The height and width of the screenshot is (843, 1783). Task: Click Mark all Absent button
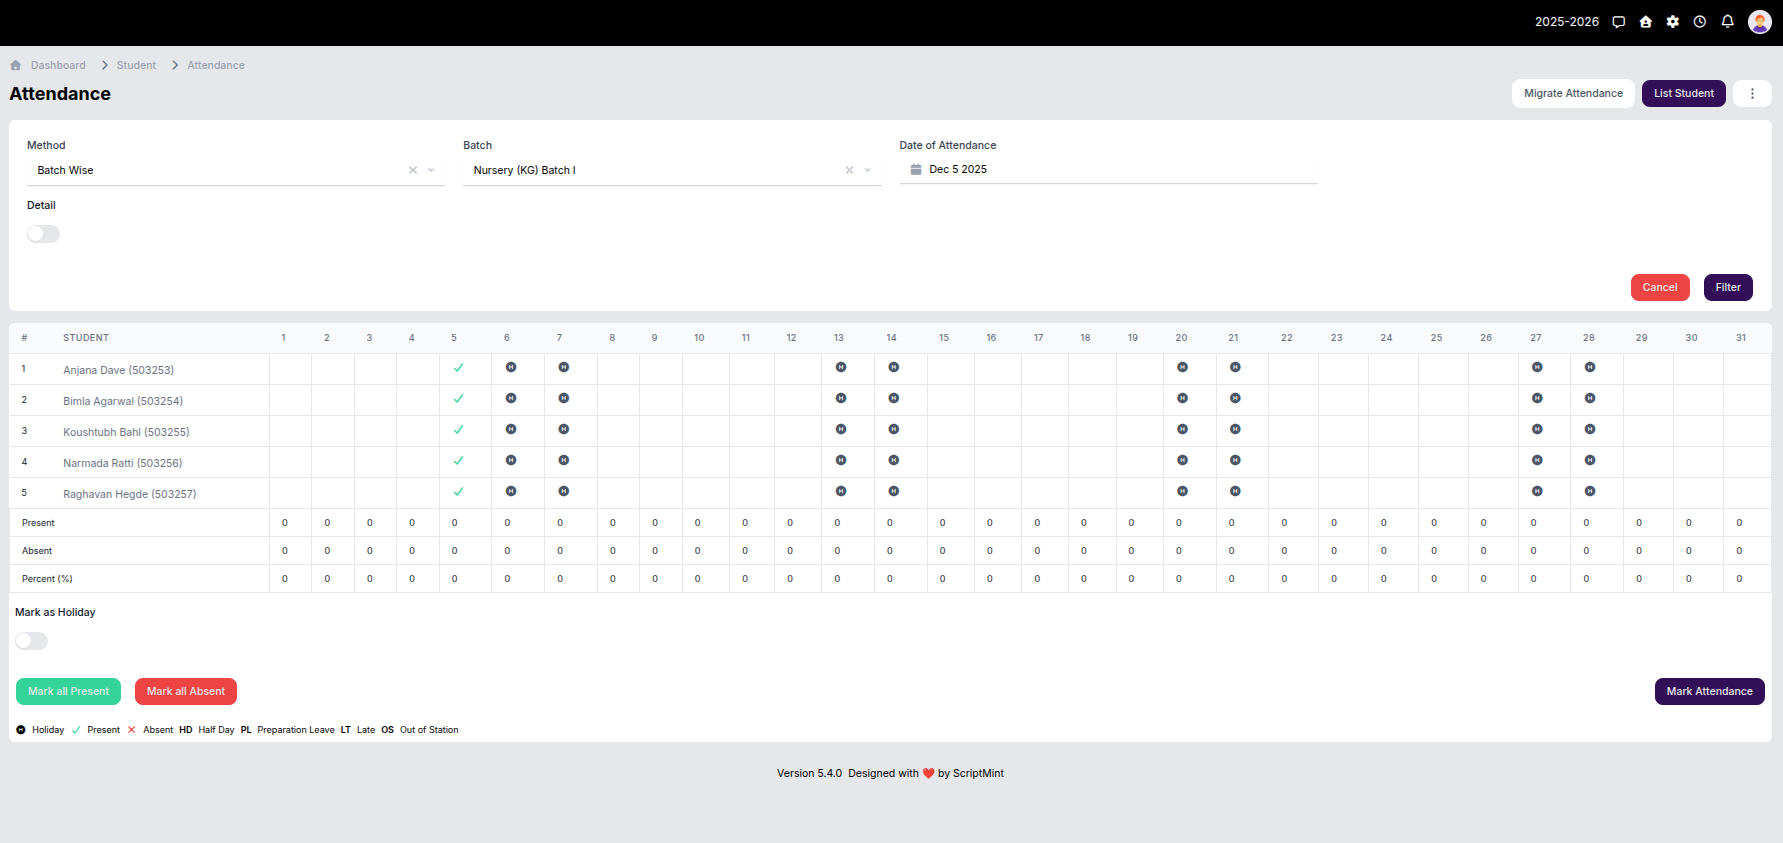tap(186, 691)
